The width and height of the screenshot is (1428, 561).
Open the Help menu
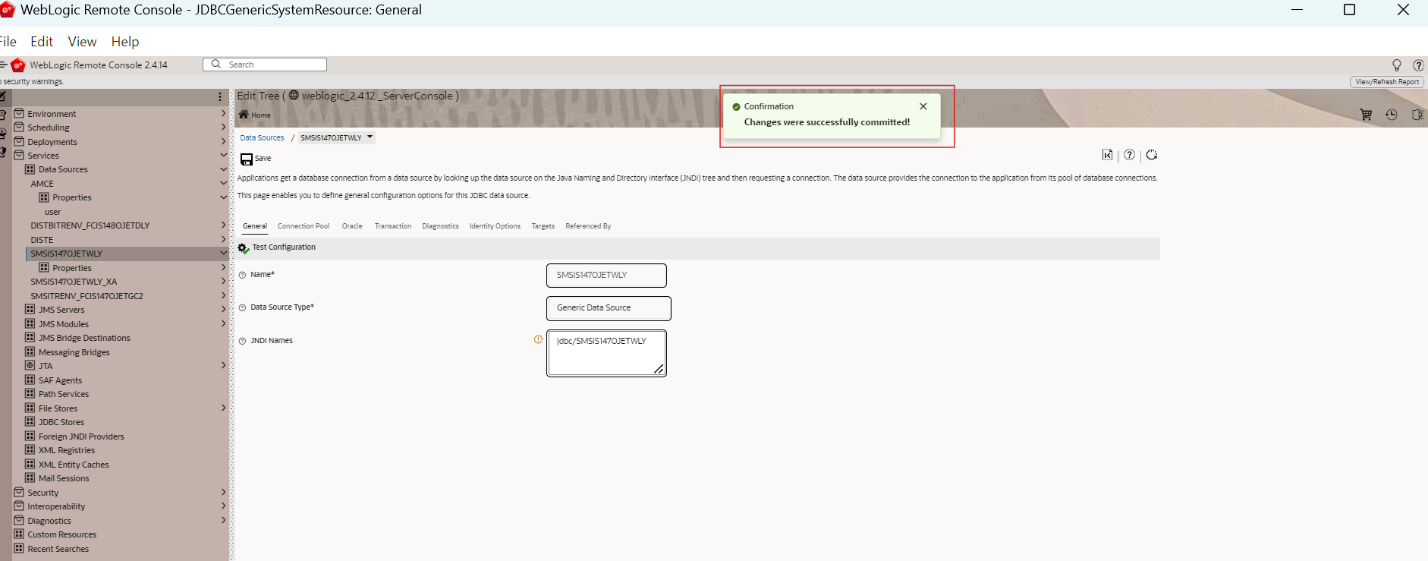click(x=125, y=42)
